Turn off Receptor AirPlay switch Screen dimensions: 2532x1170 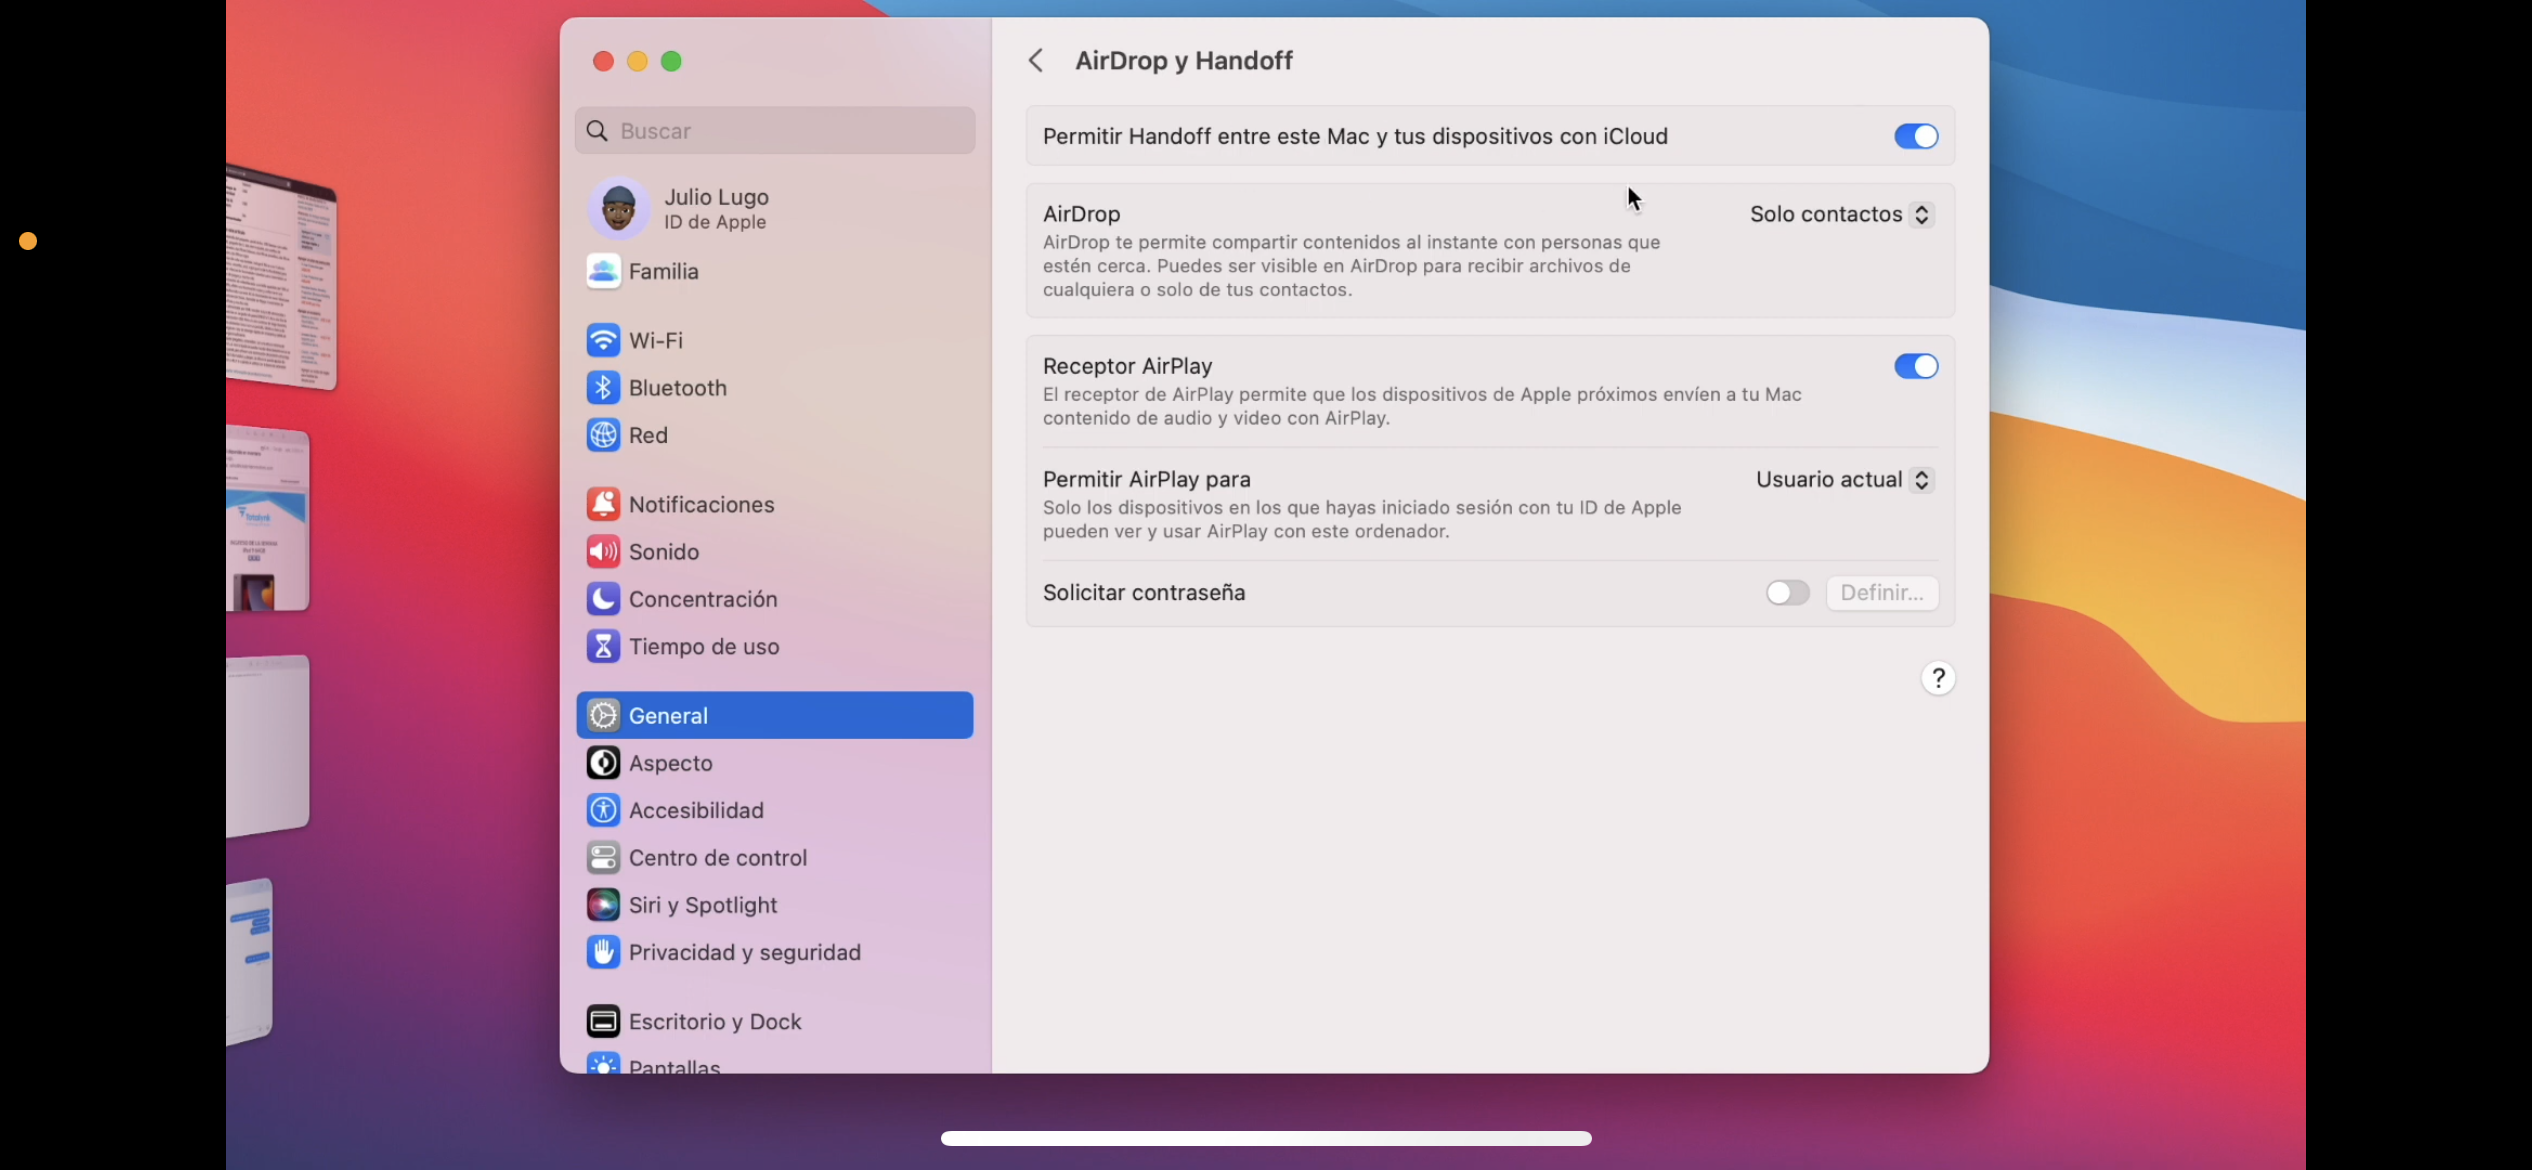[x=1915, y=366]
